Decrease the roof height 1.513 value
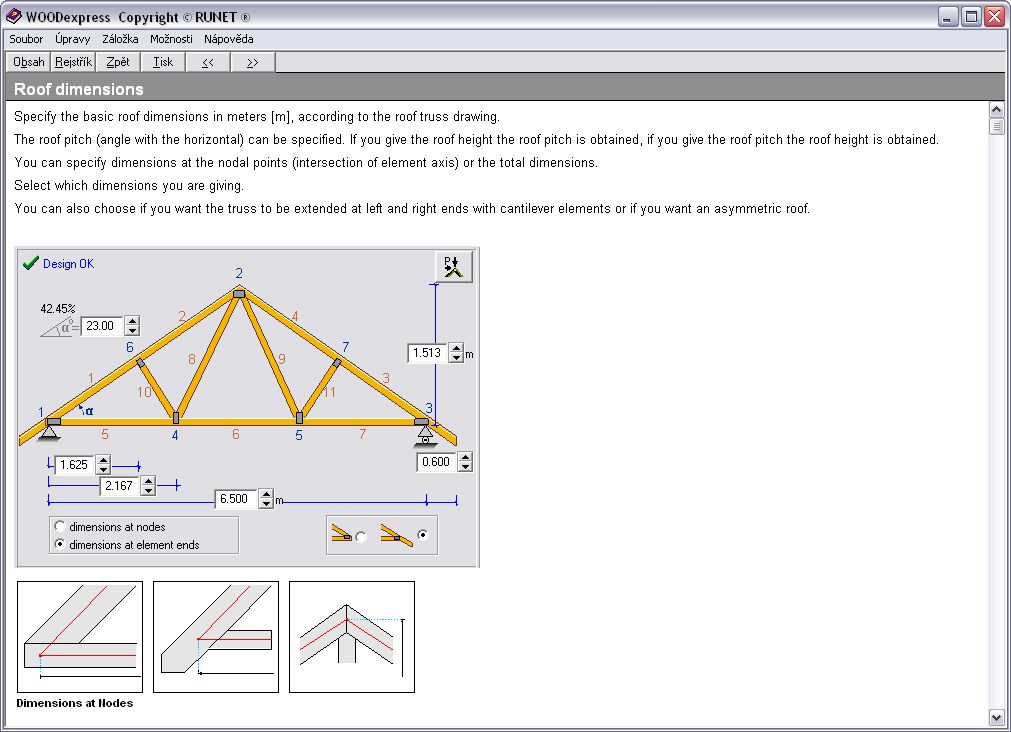This screenshot has height=732, width=1011. click(457, 358)
